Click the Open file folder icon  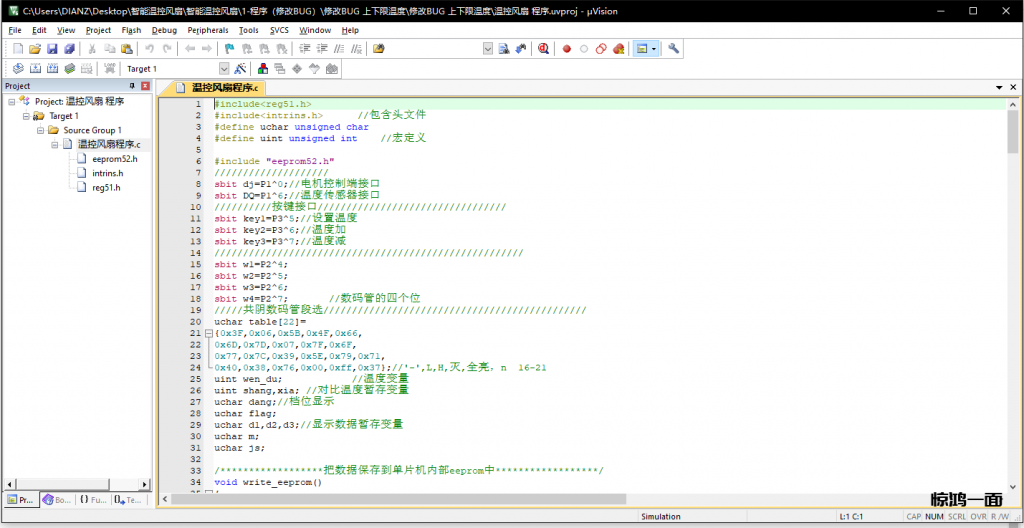click(x=35, y=48)
